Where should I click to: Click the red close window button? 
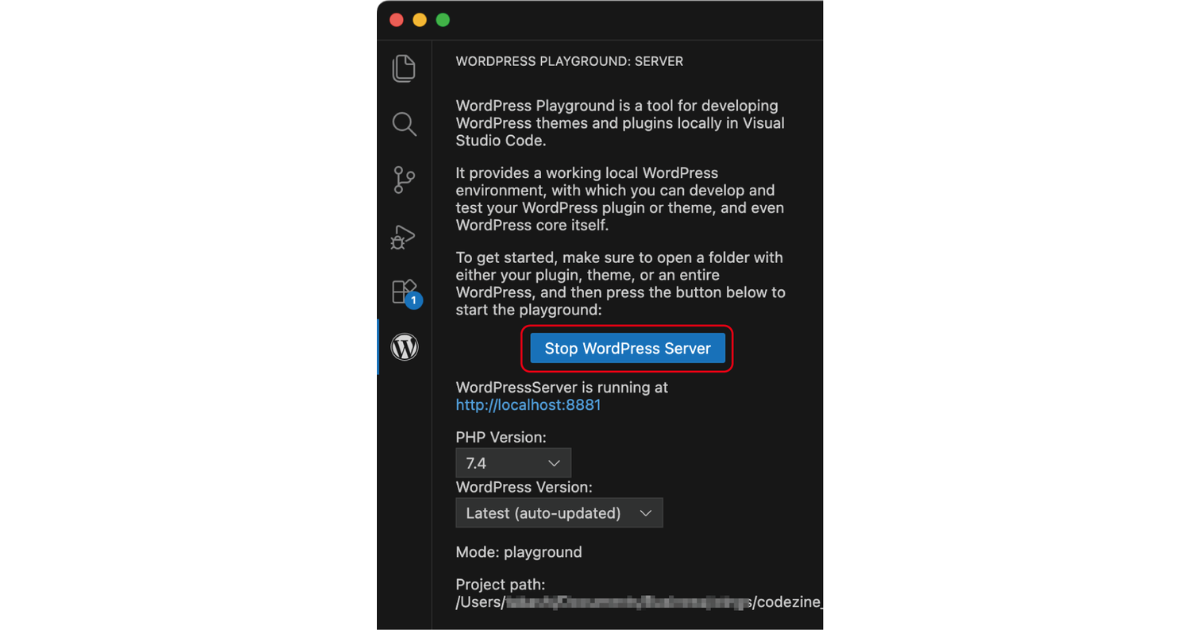(x=397, y=20)
